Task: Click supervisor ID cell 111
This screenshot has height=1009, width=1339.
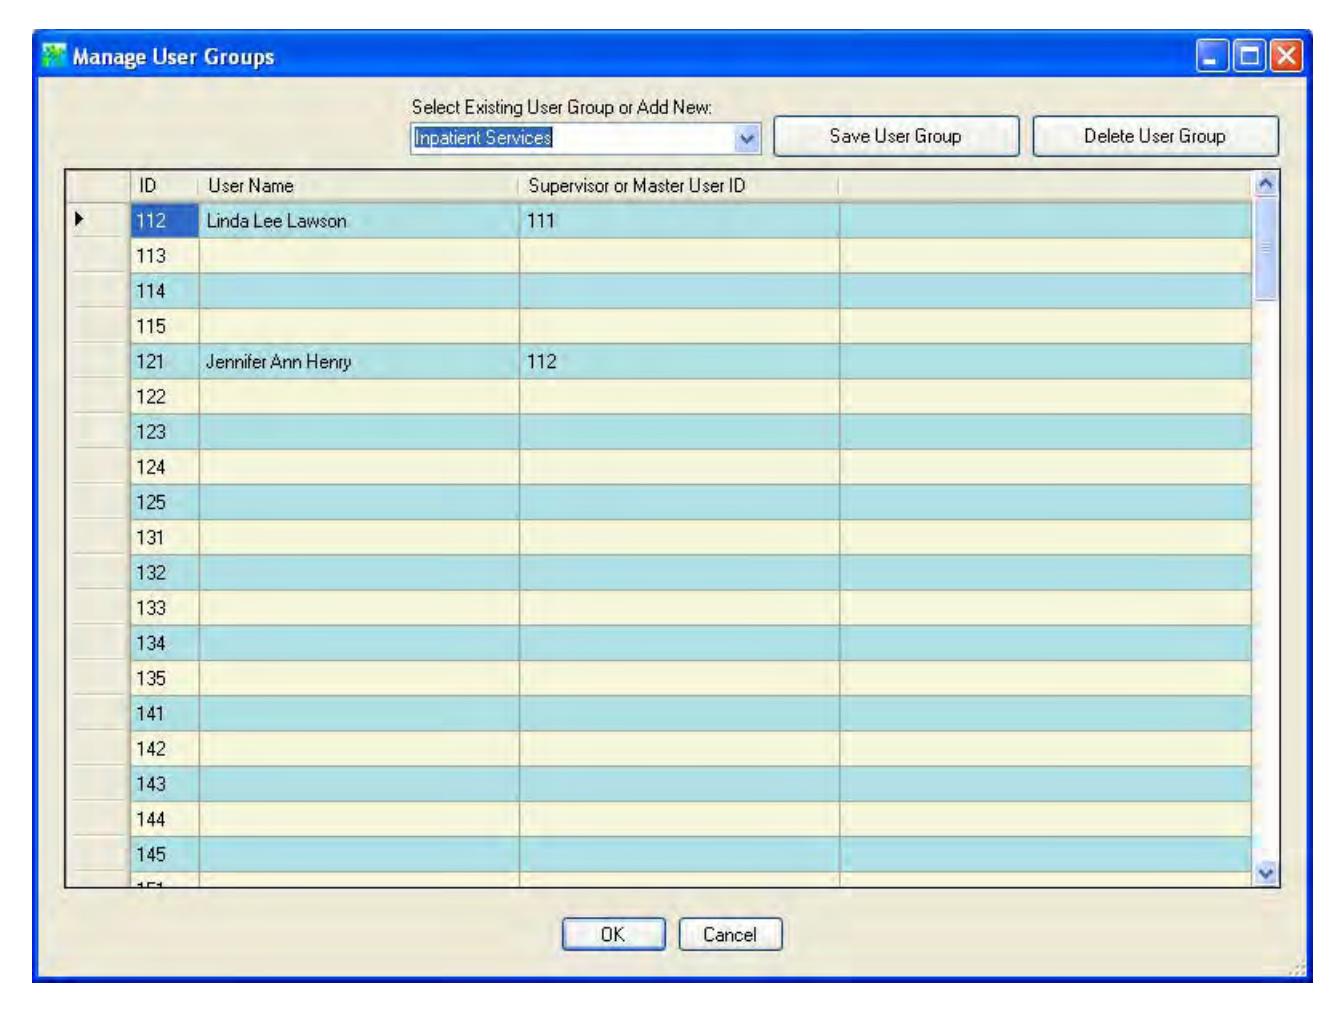Action: (679, 221)
